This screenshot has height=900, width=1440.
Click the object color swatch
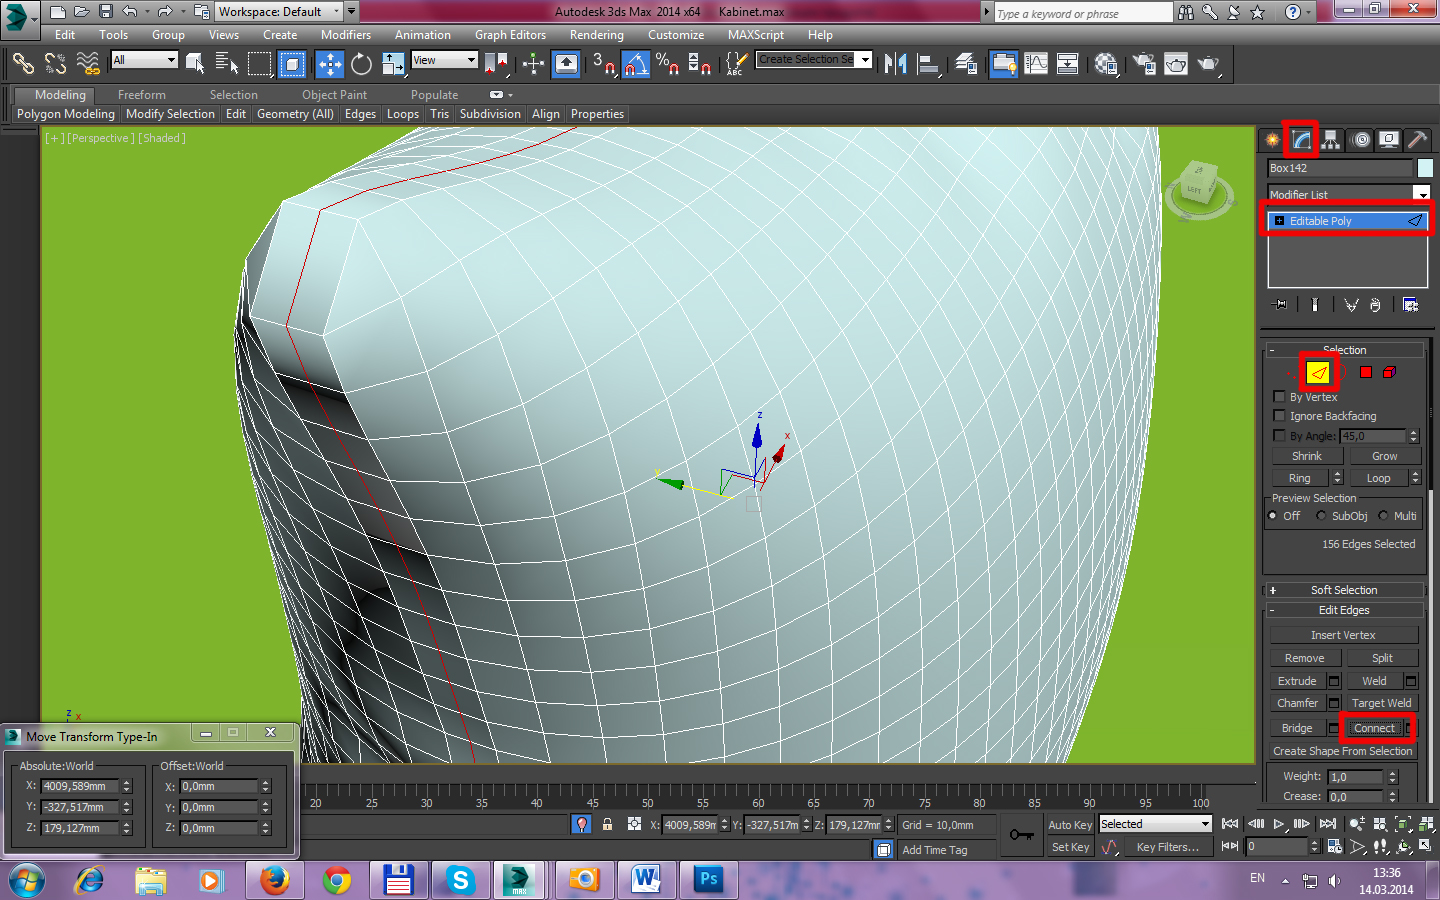1425,168
